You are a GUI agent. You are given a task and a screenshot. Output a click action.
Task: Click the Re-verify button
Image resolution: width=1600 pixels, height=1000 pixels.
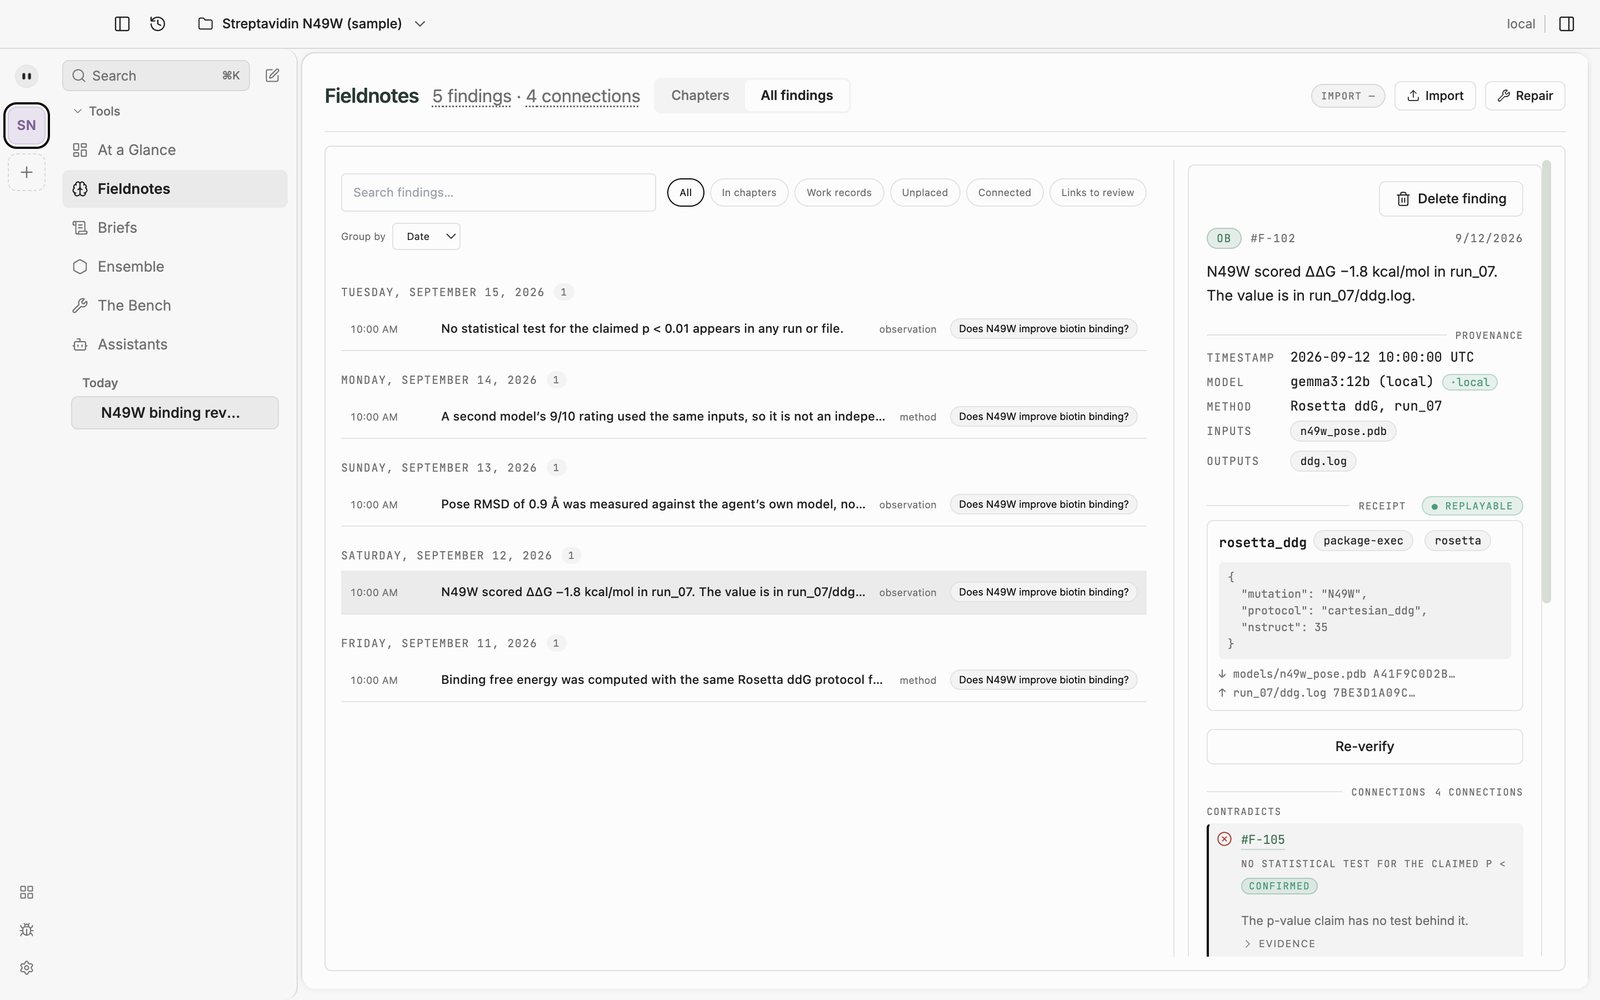click(1364, 747)
